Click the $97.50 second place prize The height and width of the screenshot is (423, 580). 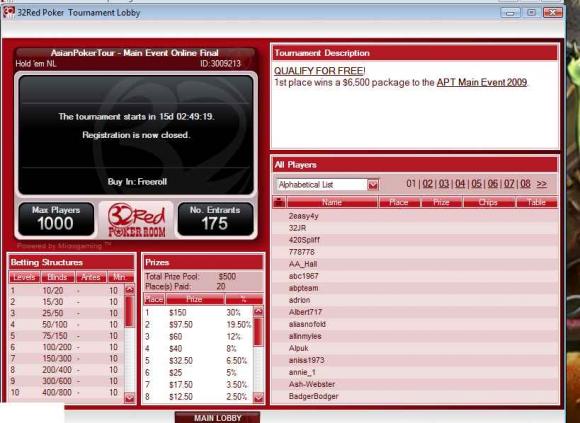tap(181, 325)
